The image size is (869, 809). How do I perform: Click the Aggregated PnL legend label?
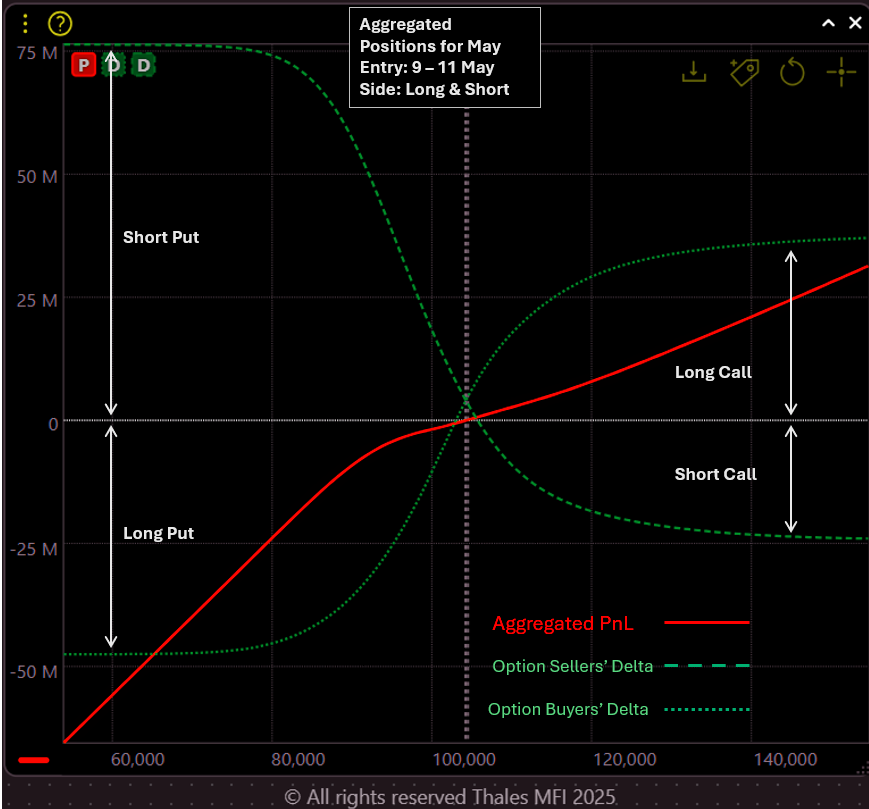point(563,623)
